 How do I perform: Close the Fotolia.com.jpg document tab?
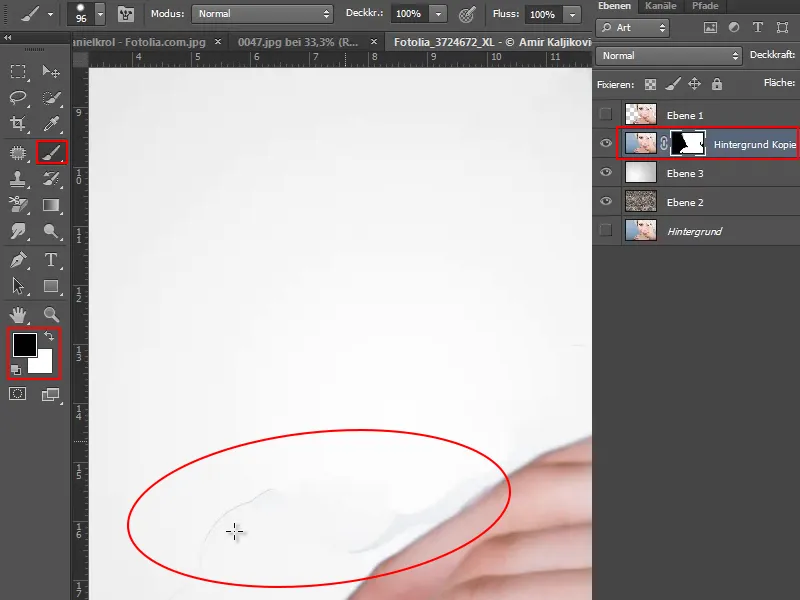click(218, 42)
